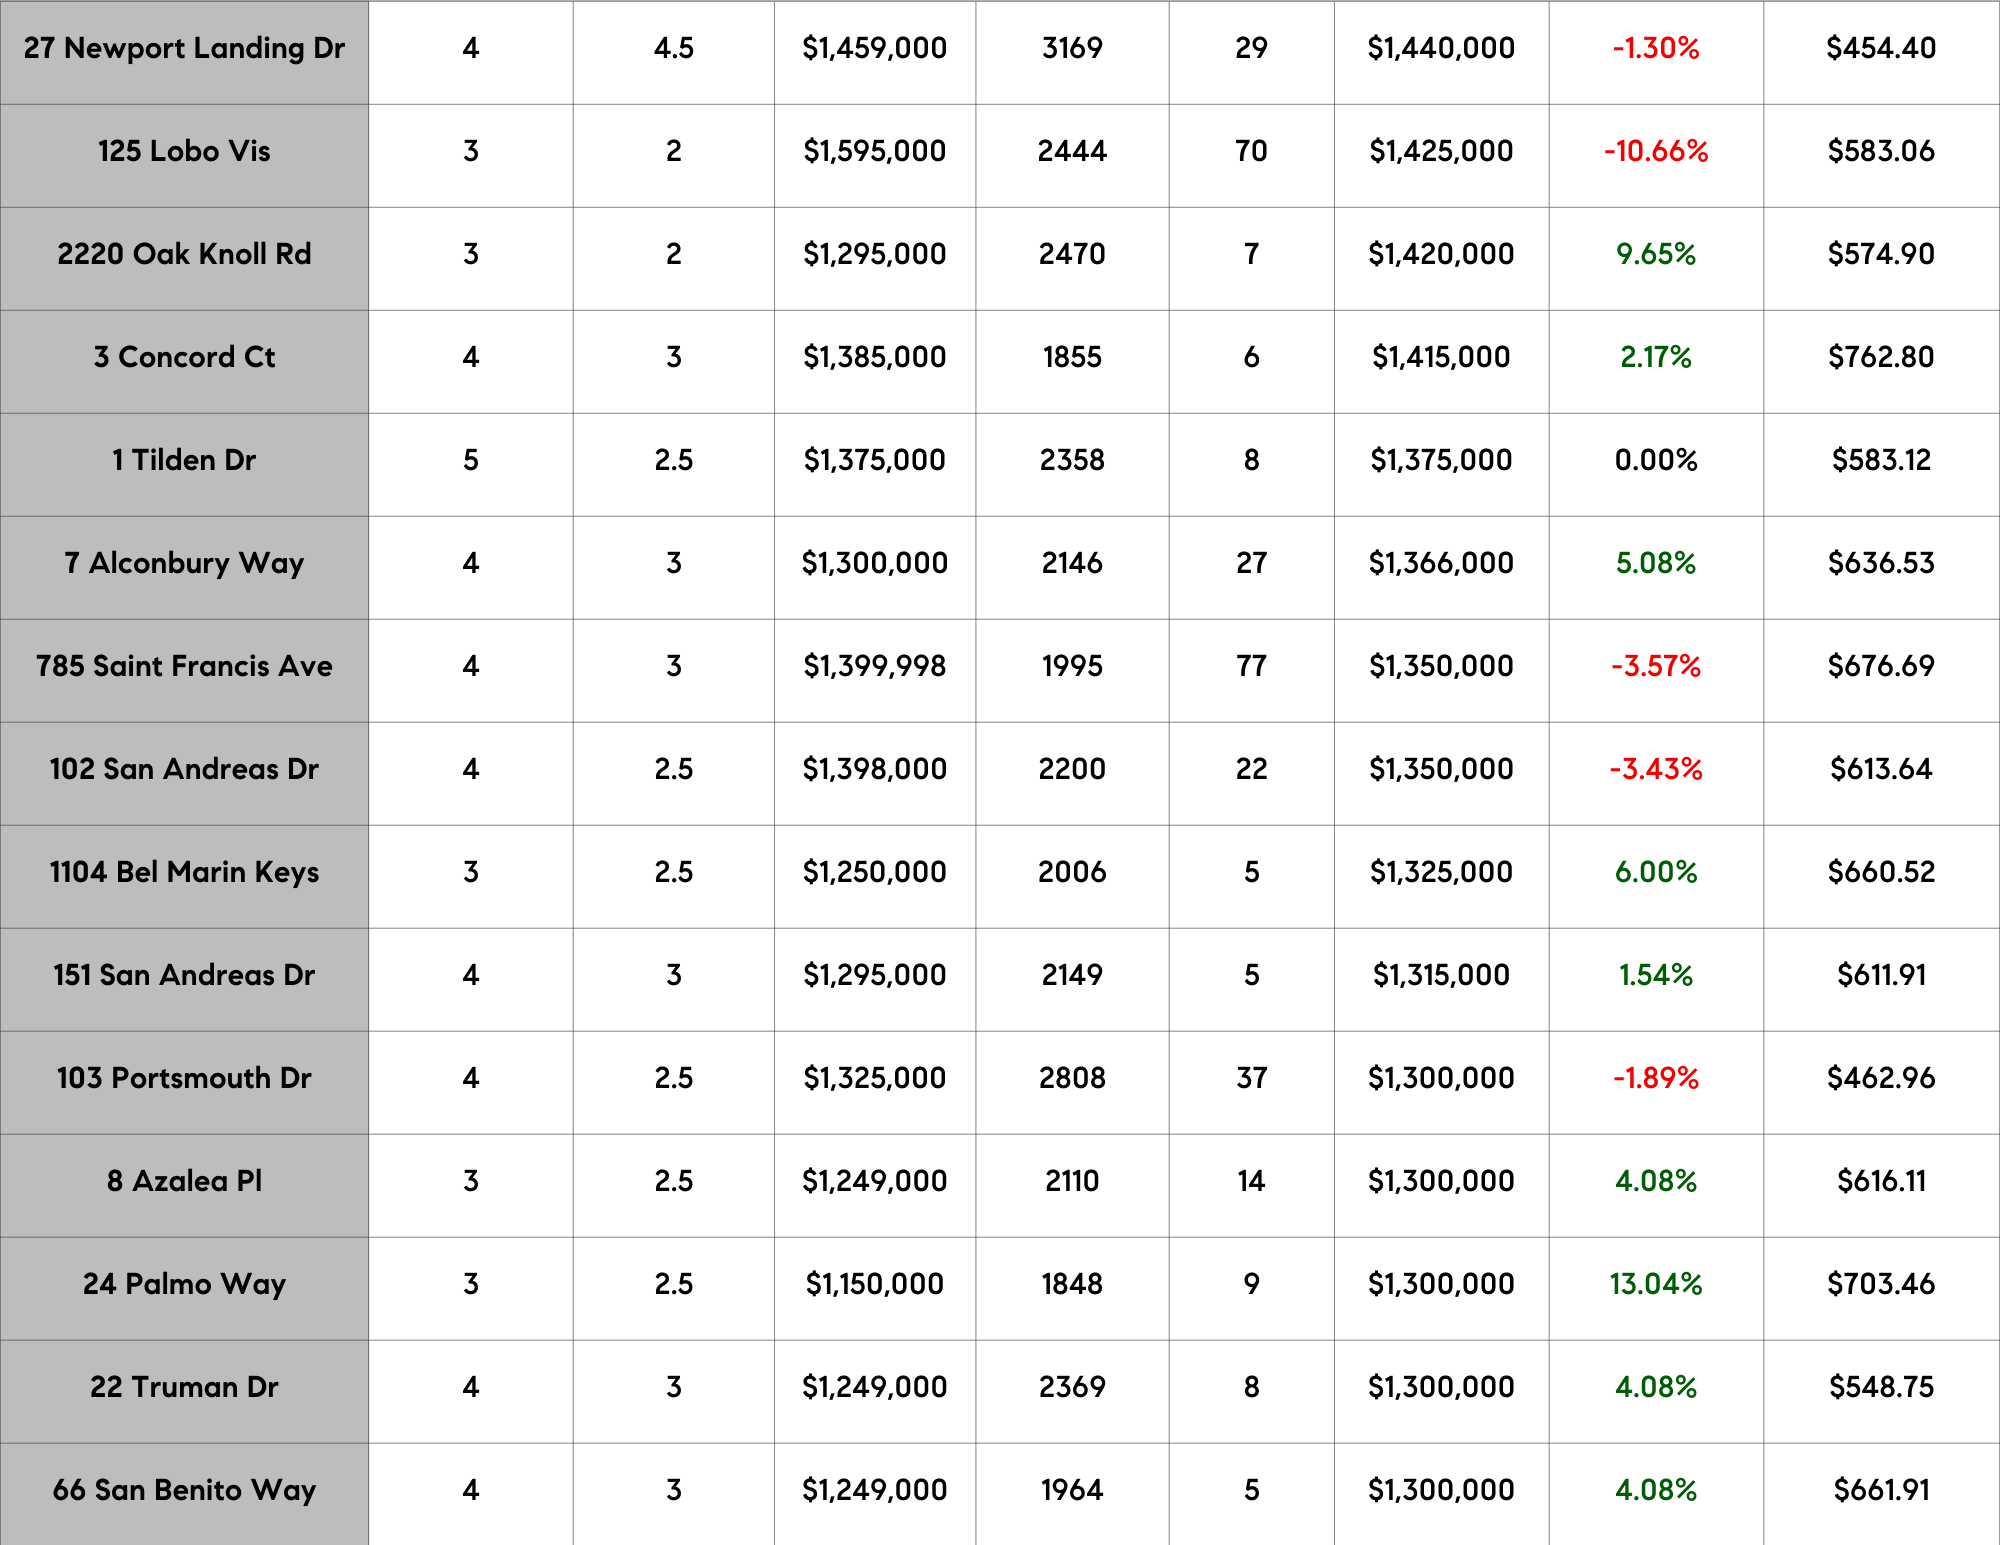
Task: Click the -10.66% price change value
Action: pyautogui.click(x=1655, y=151)
